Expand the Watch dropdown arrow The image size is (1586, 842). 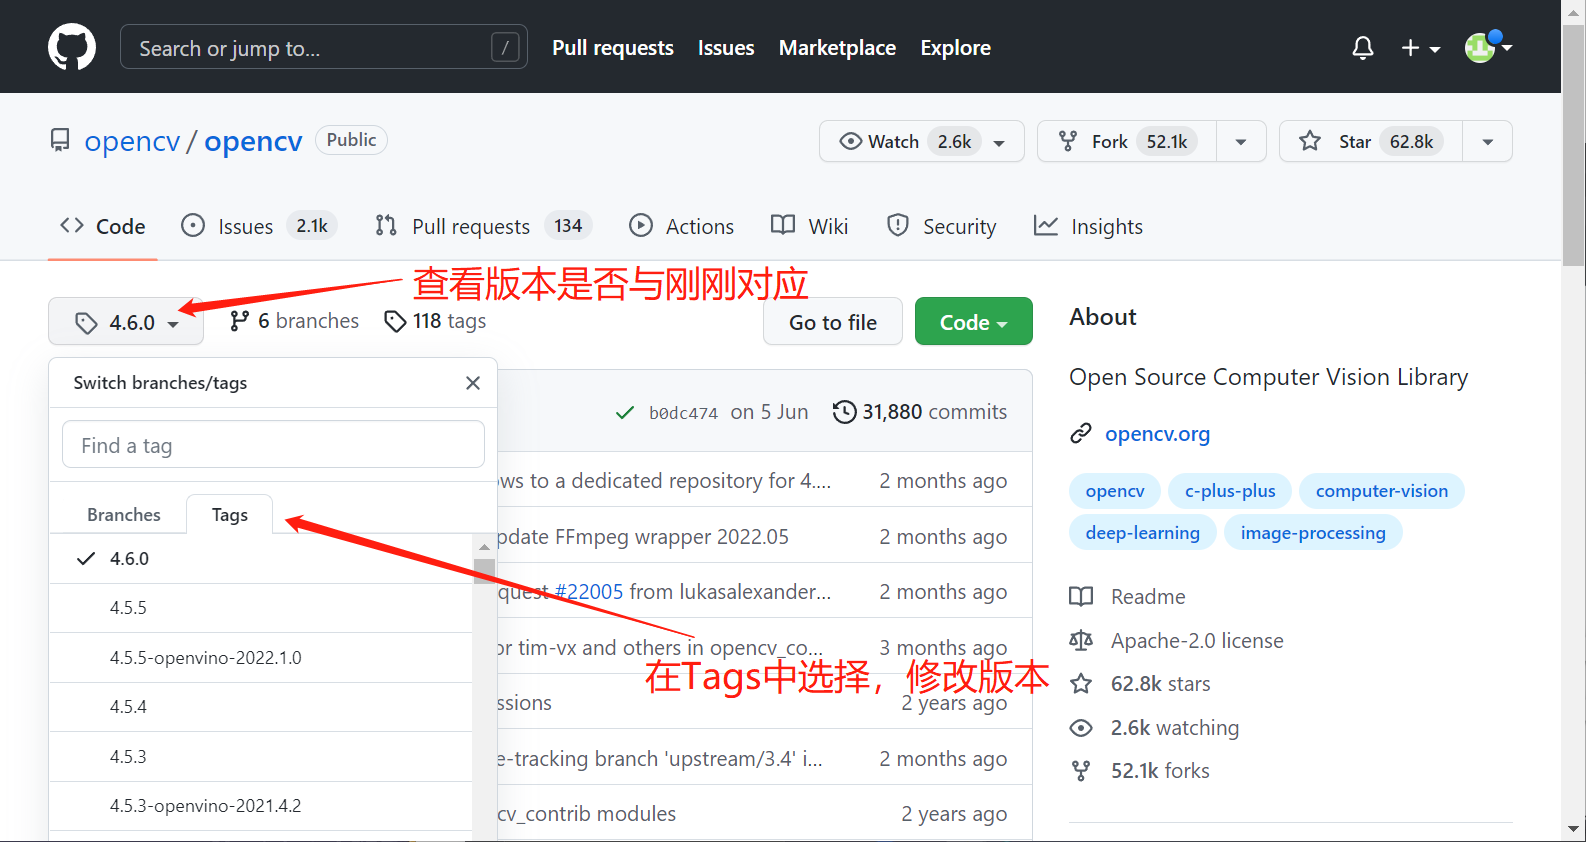(x=1000, y=142)
